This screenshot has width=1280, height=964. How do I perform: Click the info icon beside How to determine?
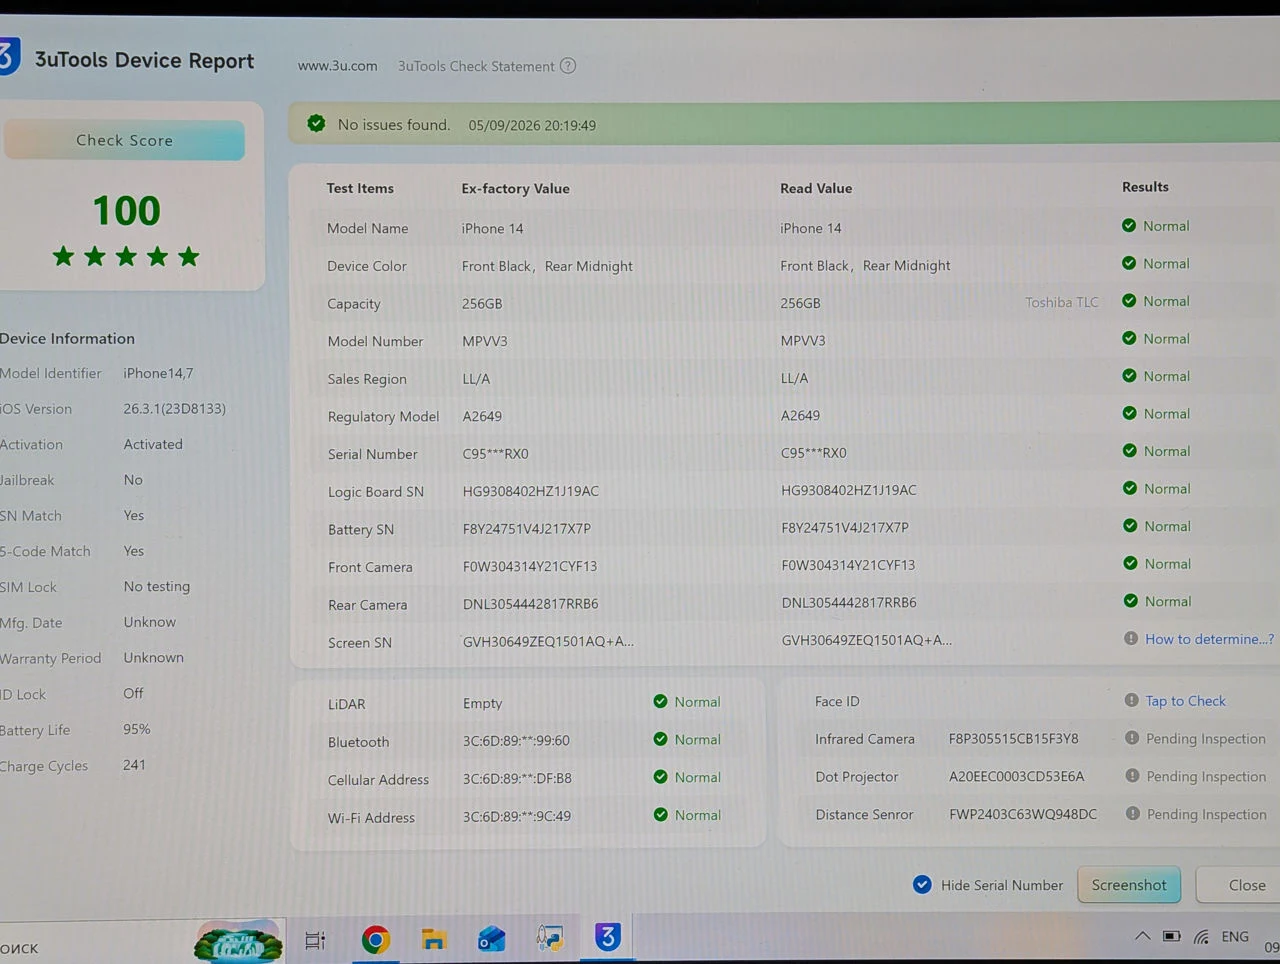[1131, 638]
